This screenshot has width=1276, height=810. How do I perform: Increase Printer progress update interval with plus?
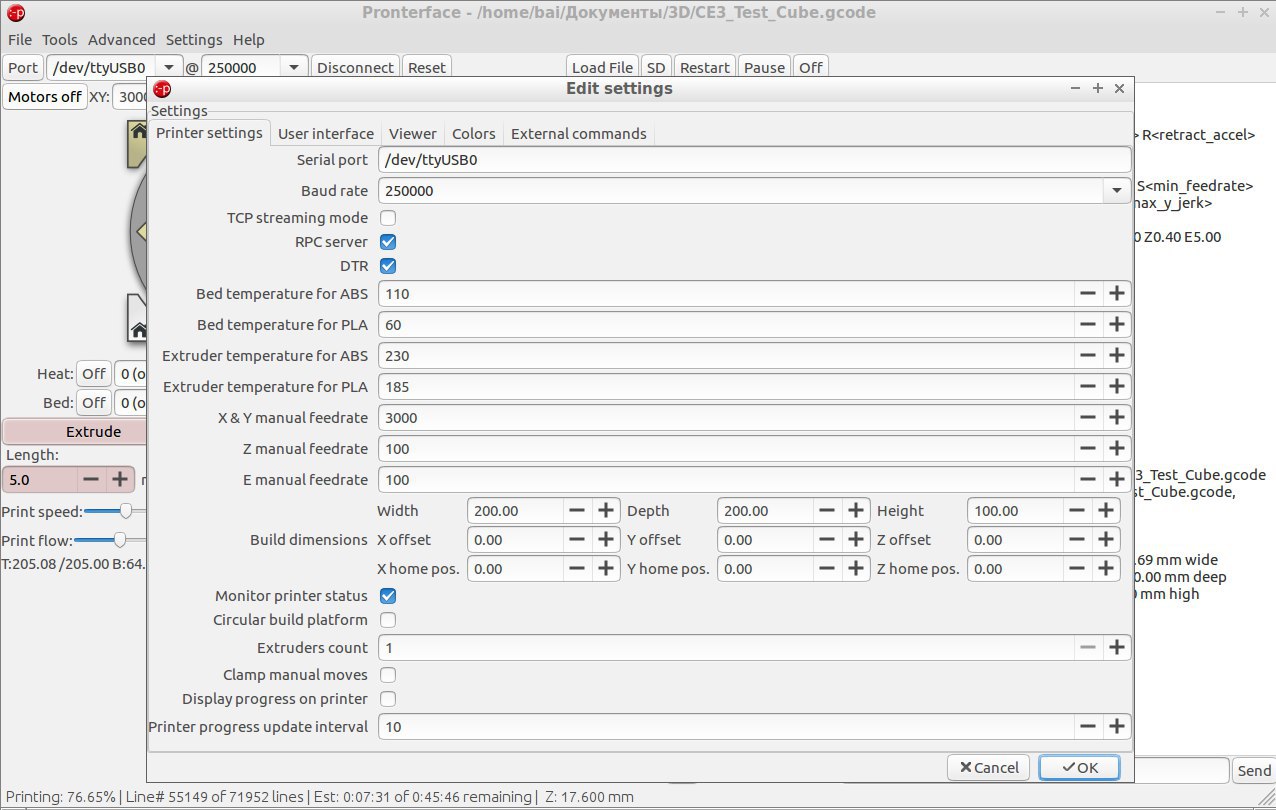click(x=1117, y=727)
